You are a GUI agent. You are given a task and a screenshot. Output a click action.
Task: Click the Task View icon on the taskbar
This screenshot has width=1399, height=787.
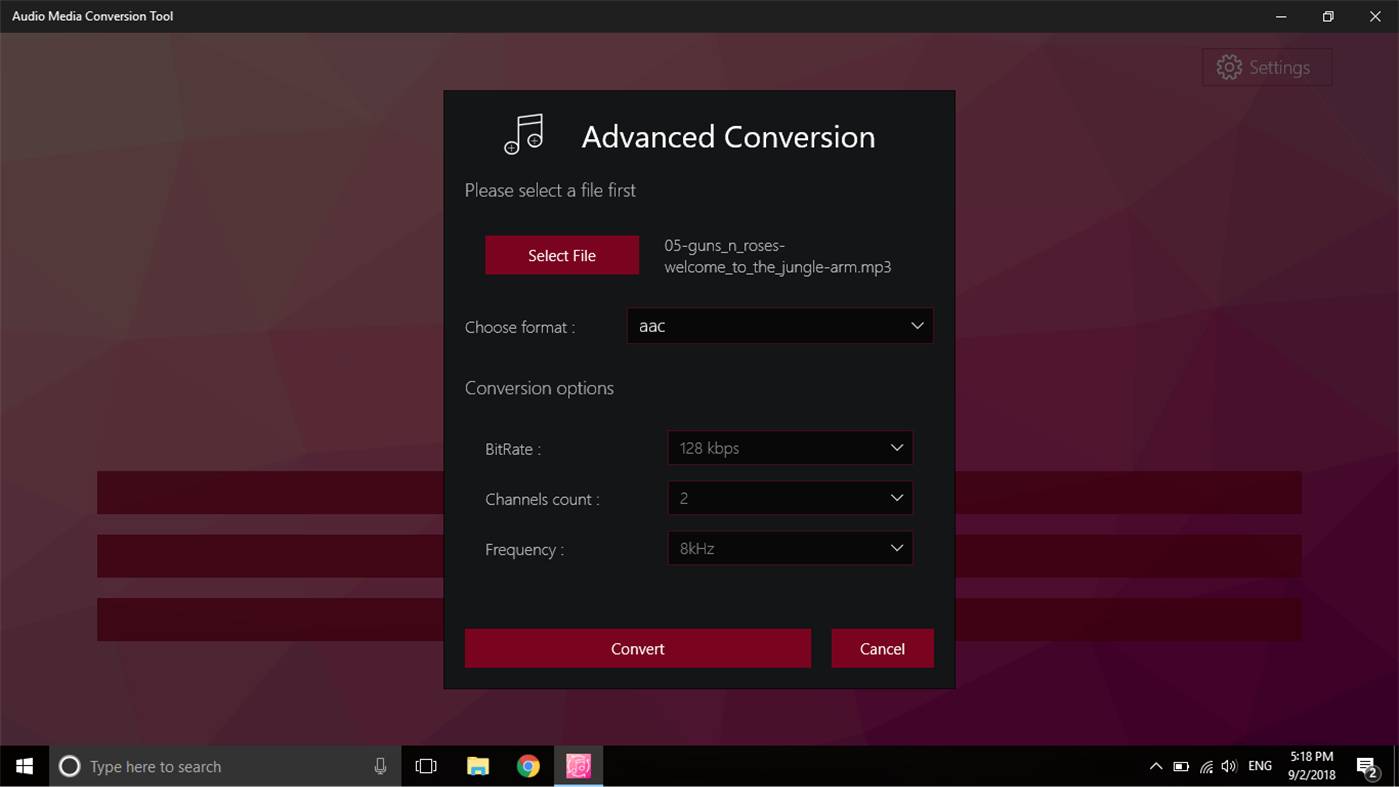pos(426,766)
